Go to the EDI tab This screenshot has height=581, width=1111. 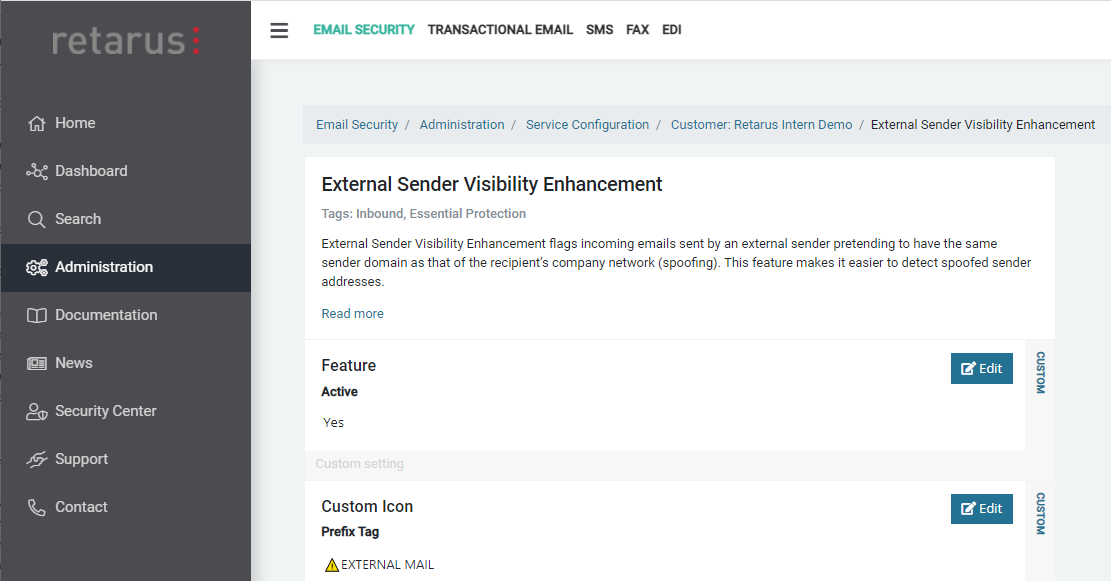pos(672,30)
